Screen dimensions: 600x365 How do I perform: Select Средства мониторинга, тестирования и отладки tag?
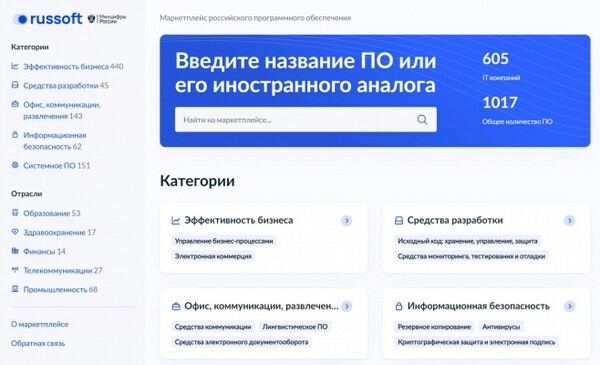(471, 256)
